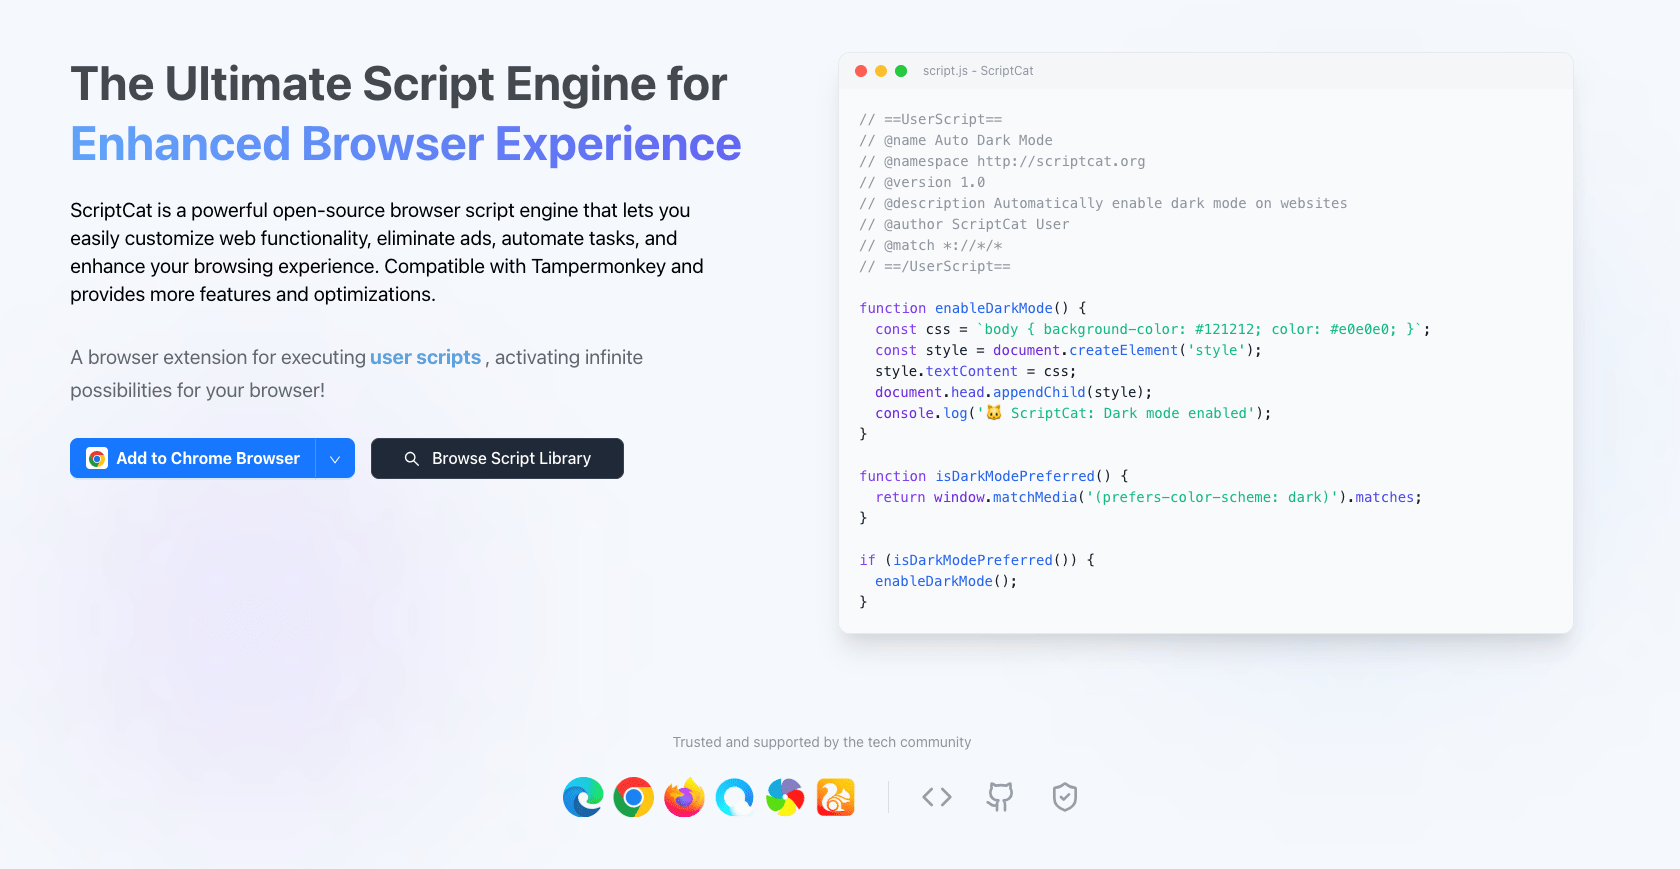Image resolution: width=1680 pixels, height=869 pixels.
Task: Click the Add to Chrome Browser button
Action: point(193,458)
